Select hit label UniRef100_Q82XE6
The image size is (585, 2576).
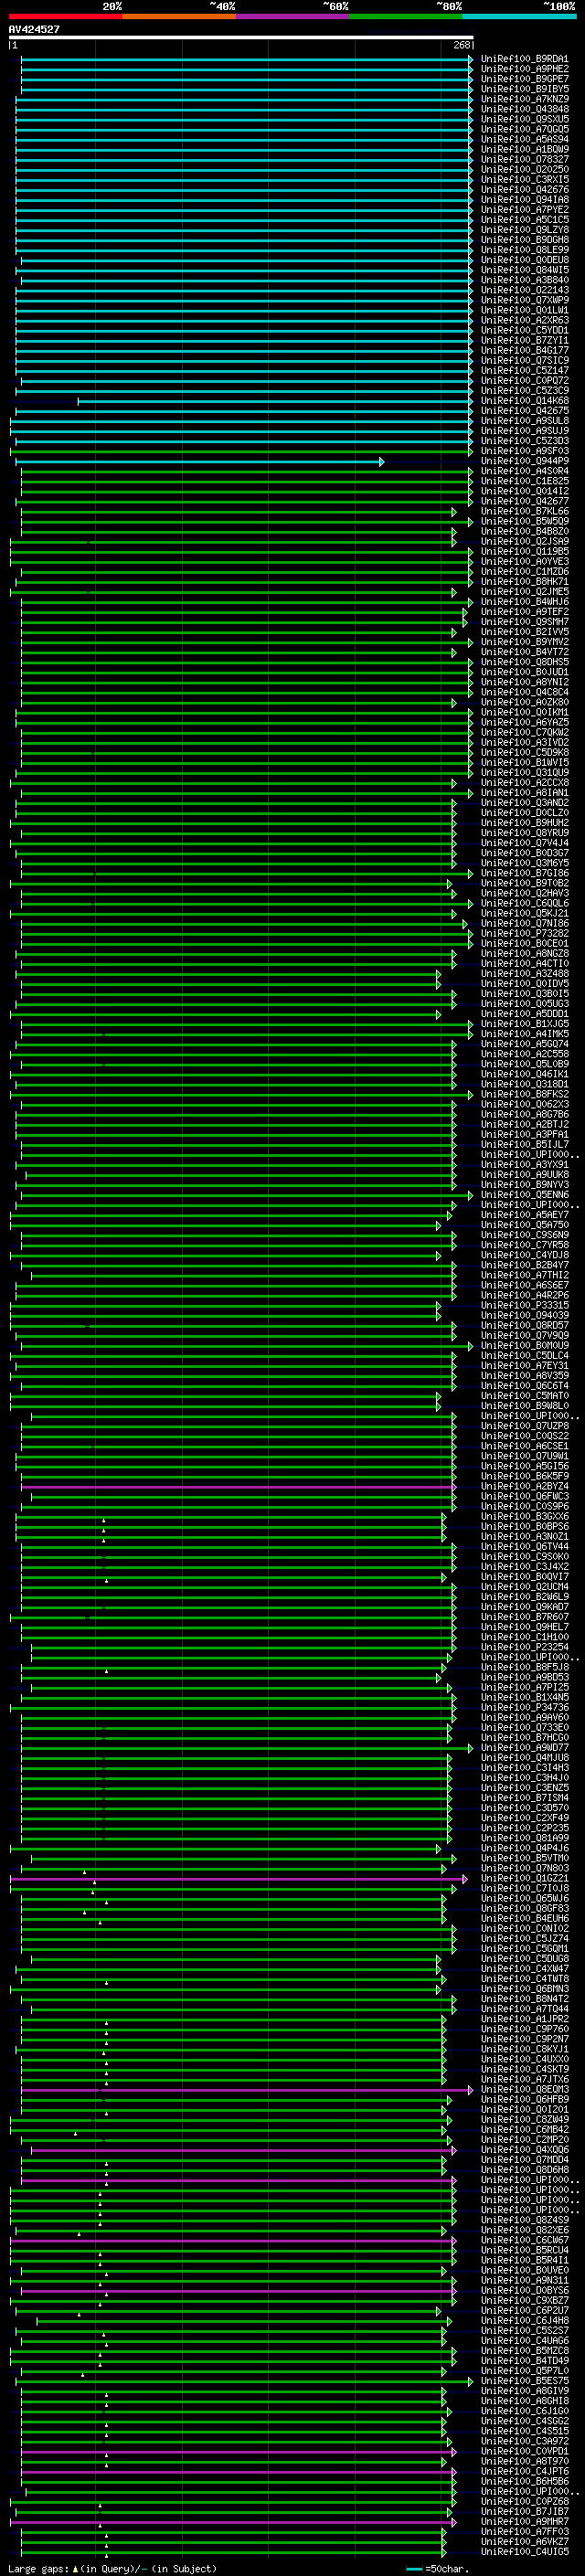coord(525,2230)
